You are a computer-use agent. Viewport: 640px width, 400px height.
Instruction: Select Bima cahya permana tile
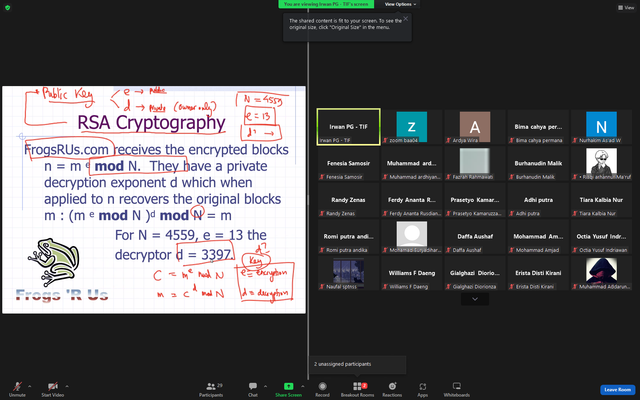(x=538, y=127)
